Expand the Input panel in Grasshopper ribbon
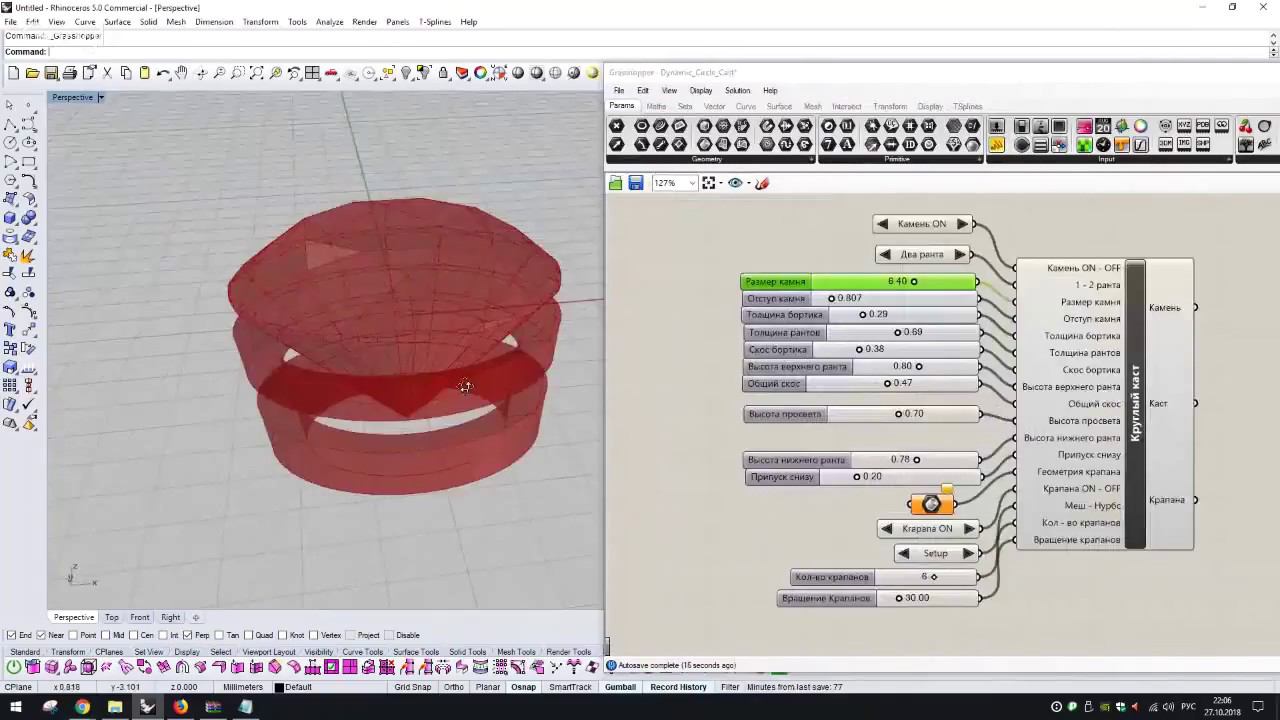This screenshot has height=720, width=1280. pyautogui.click(x=1228, y=159)
